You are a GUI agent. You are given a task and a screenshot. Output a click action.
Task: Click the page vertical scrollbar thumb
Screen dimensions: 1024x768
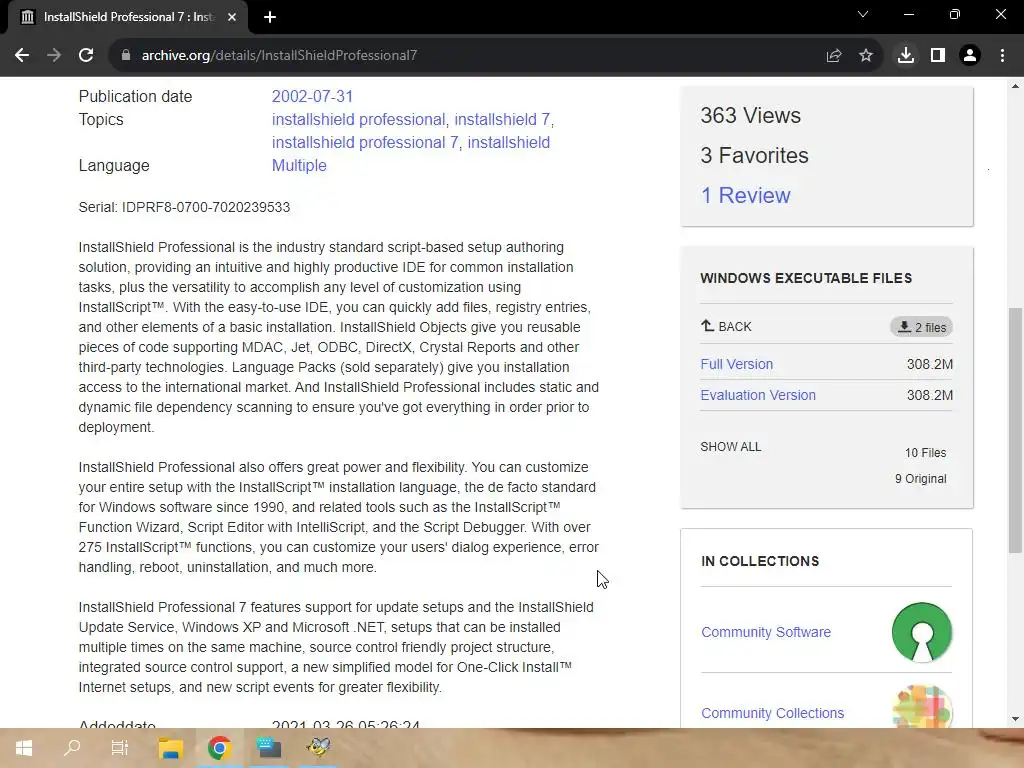[1015, 430]
